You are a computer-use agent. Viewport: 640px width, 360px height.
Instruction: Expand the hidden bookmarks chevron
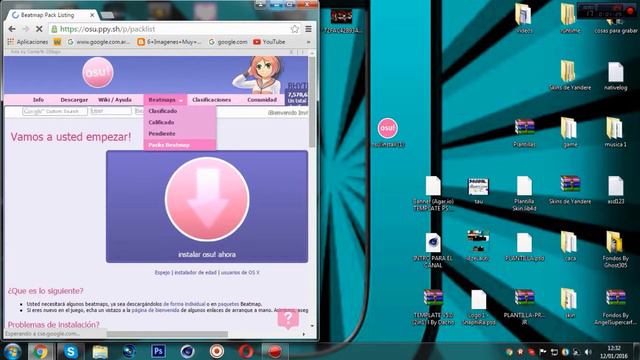309,42
